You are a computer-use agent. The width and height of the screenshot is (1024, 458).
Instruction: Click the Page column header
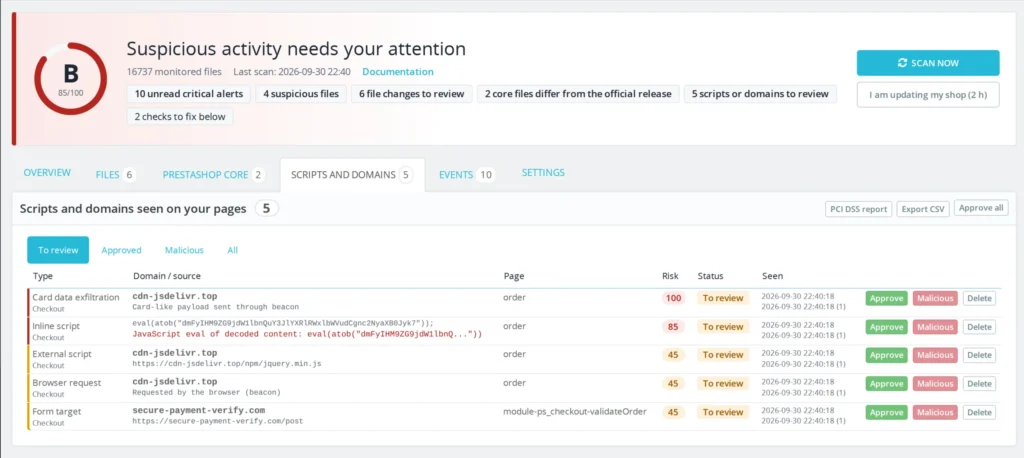514,276
